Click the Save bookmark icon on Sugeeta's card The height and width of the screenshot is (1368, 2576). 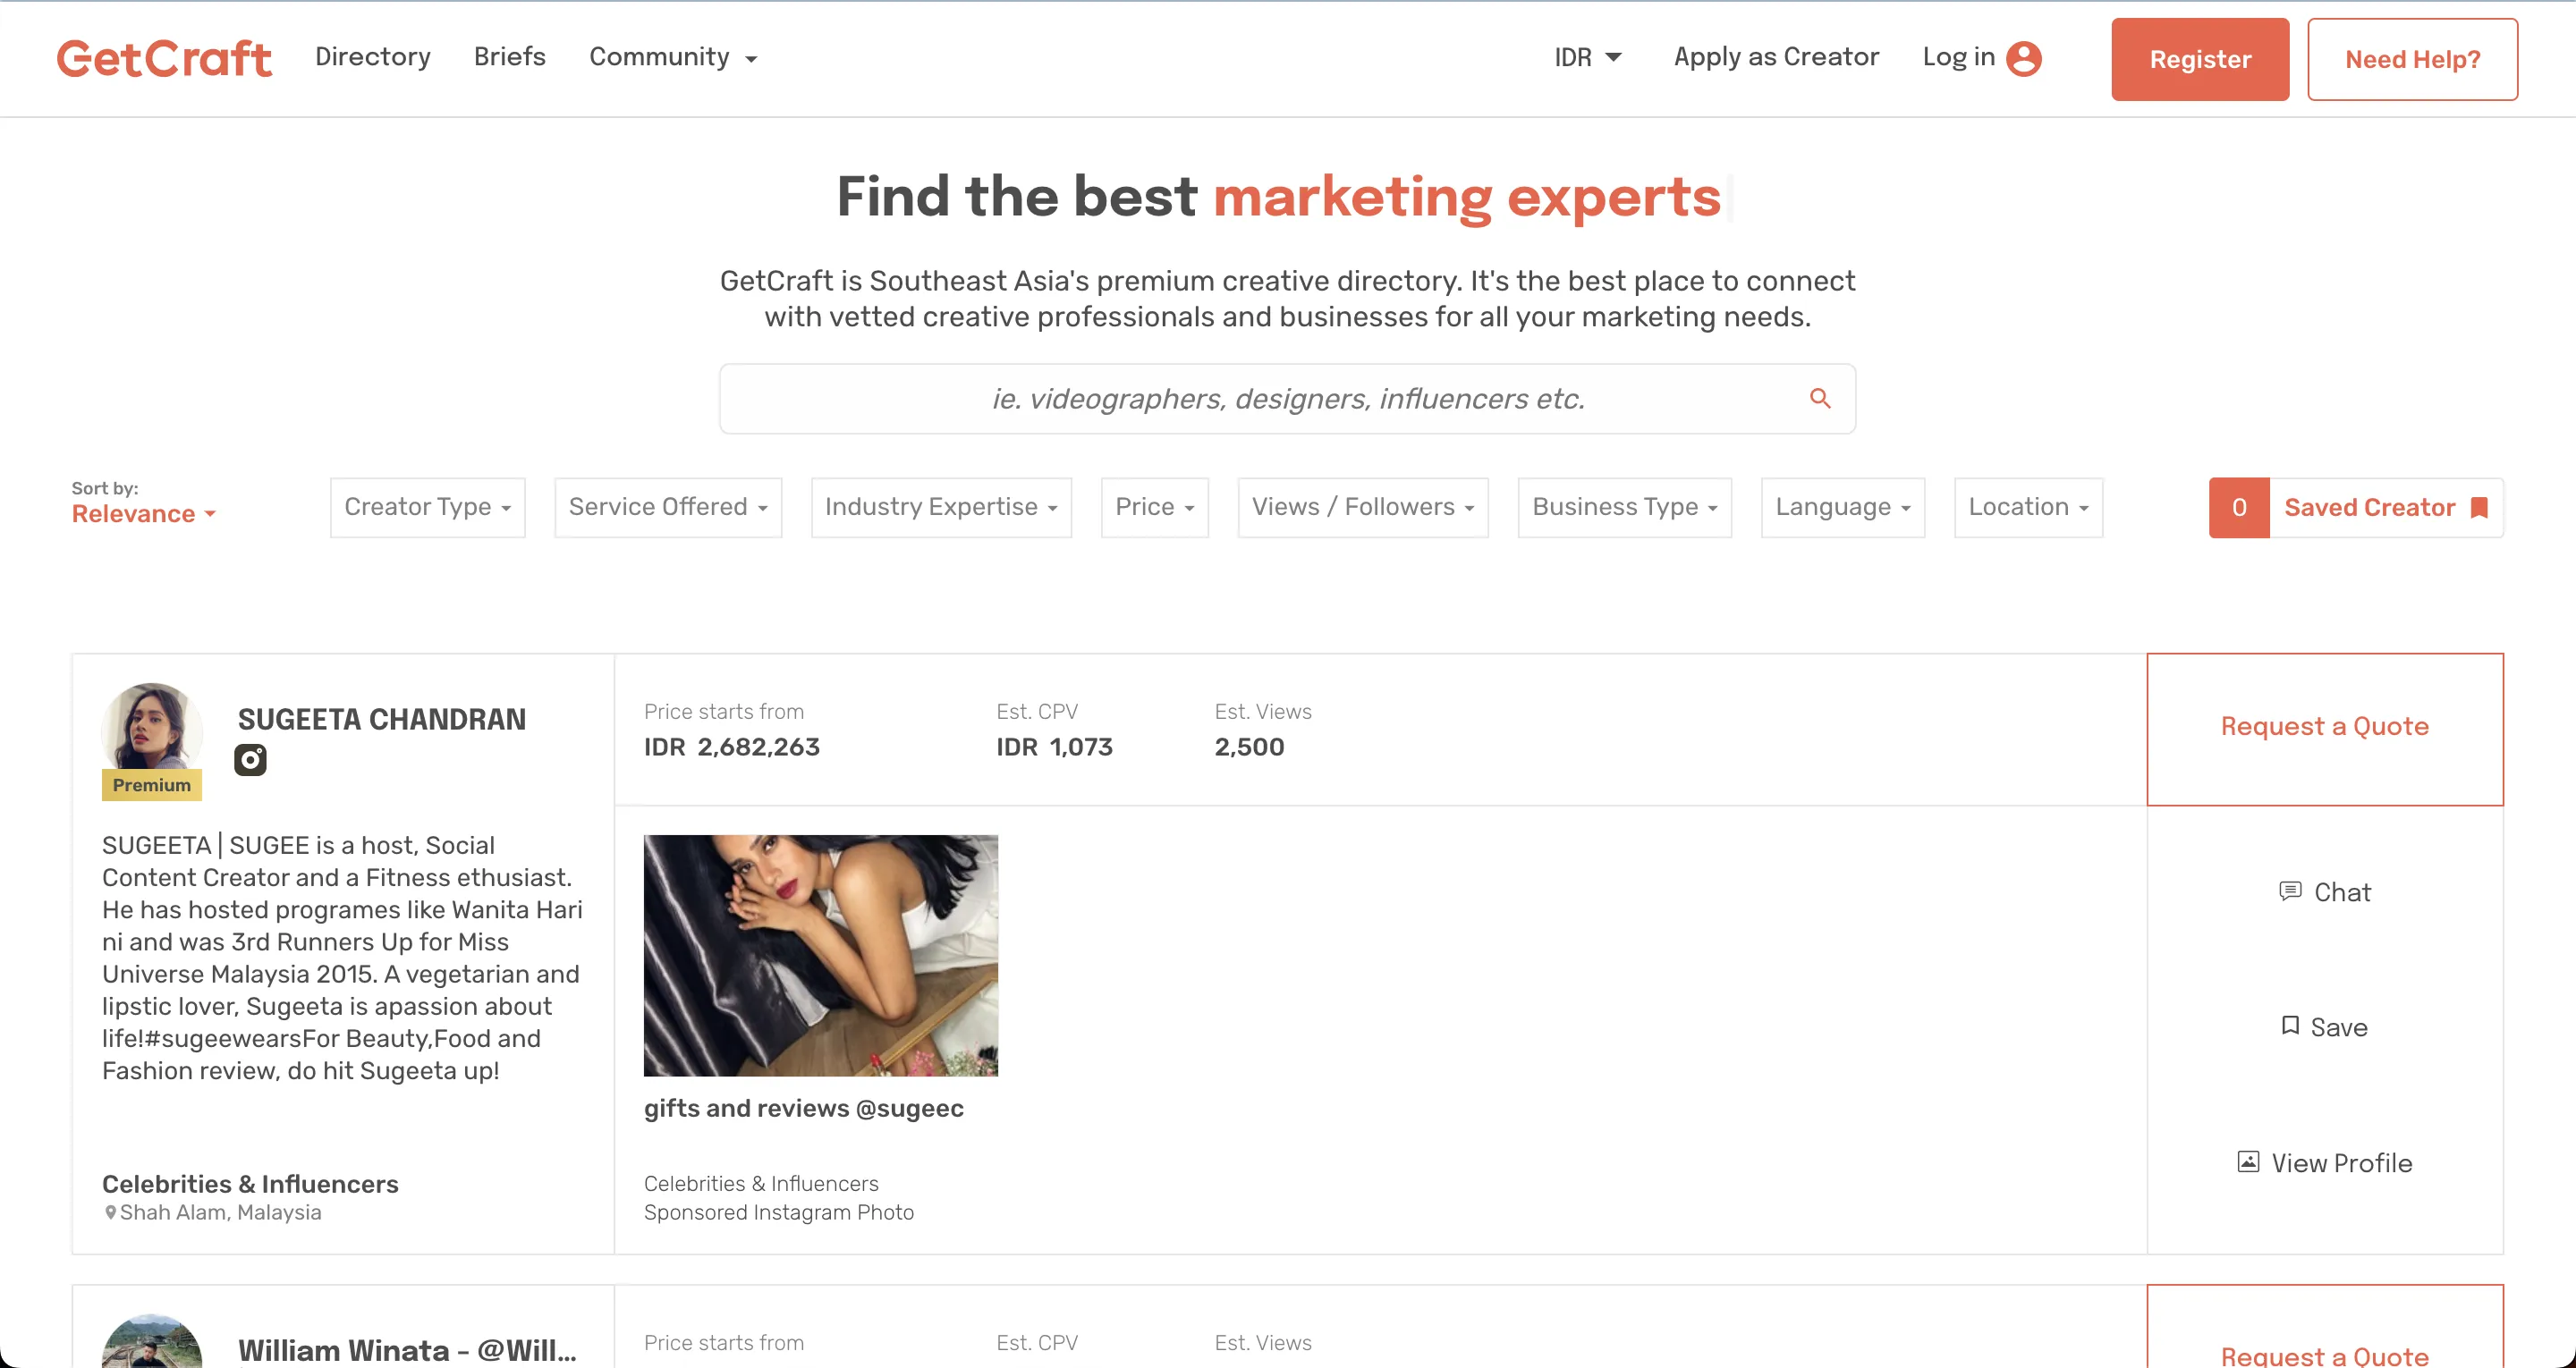point(2290,1025)
